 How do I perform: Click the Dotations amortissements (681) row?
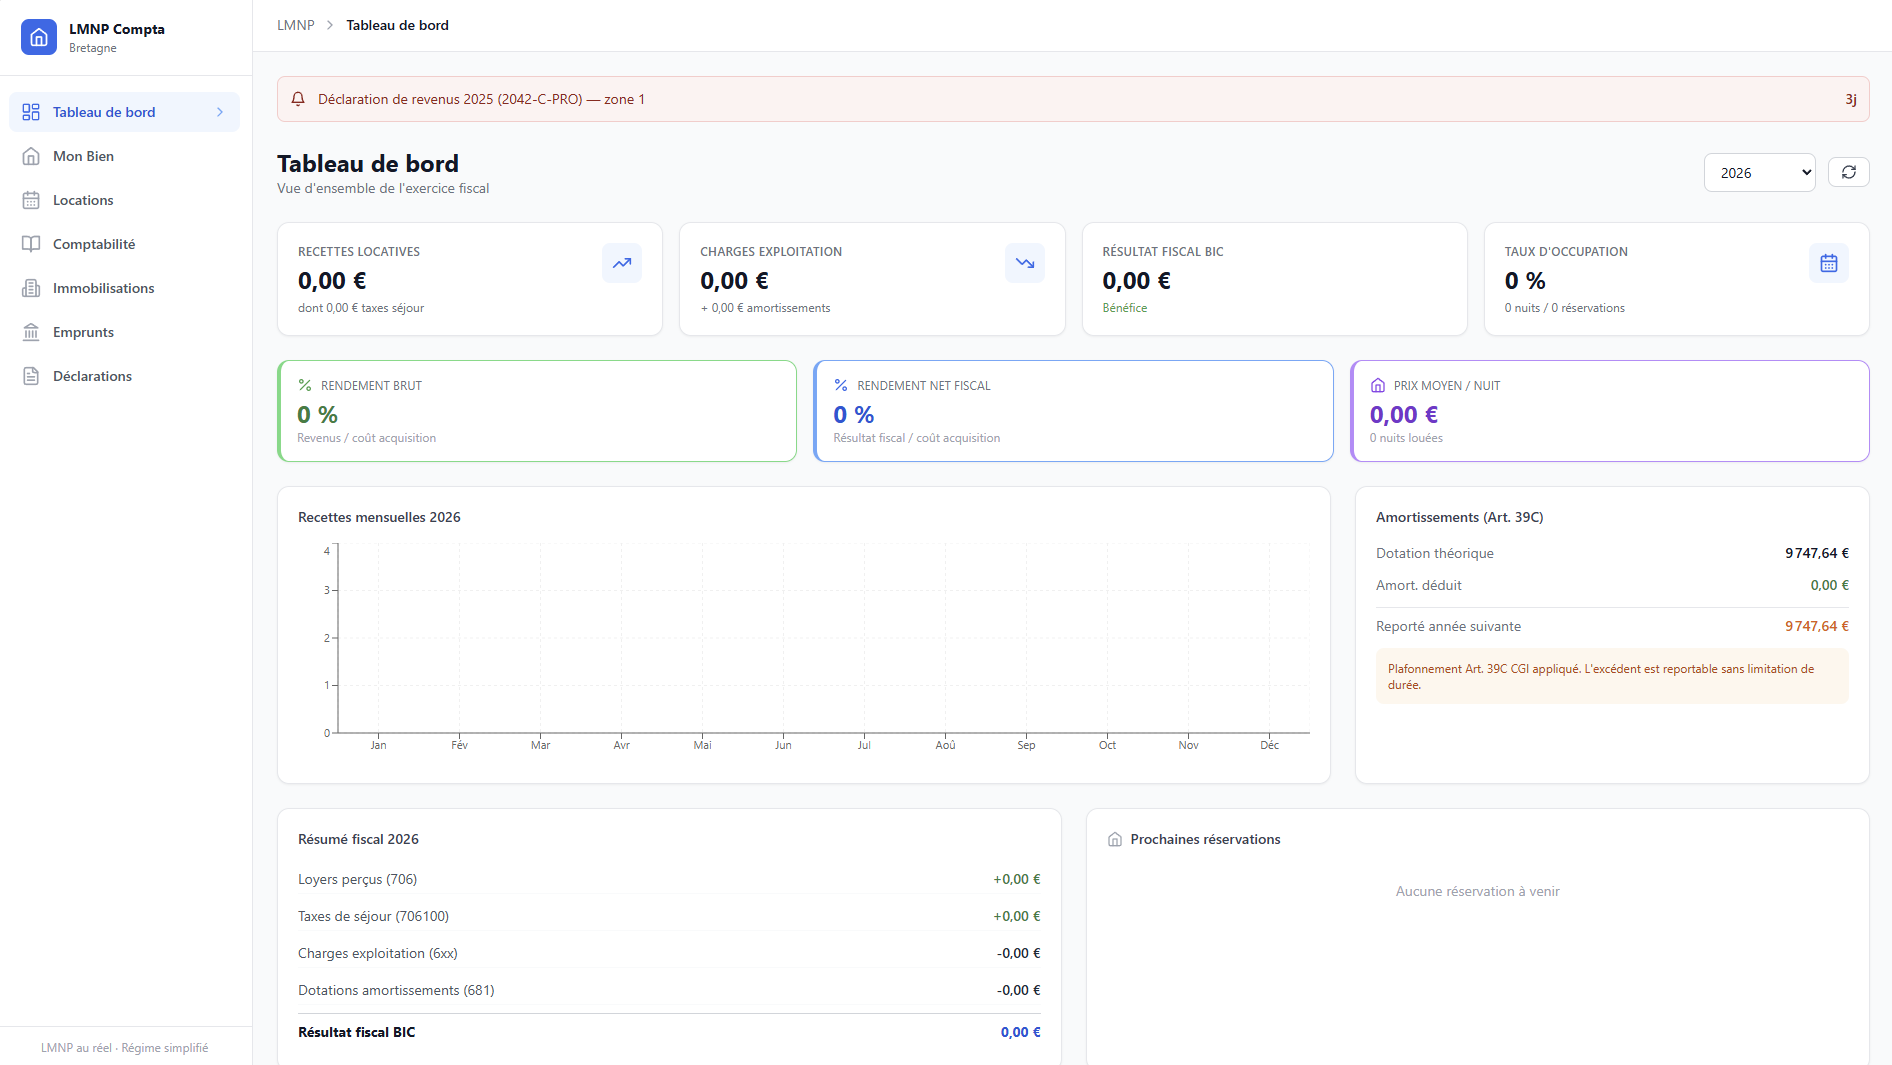tap(668, 990)
